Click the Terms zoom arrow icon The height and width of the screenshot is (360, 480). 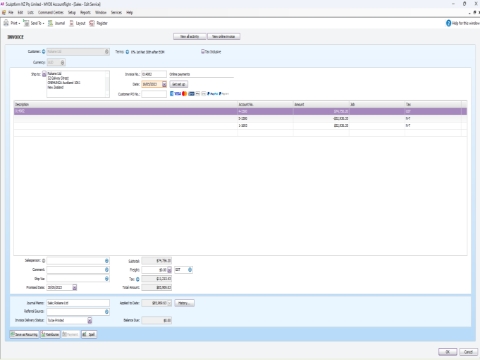(127, 52)
